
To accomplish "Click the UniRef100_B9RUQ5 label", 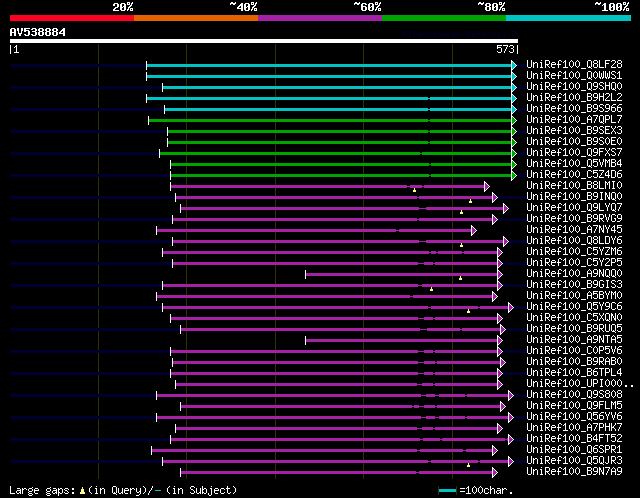I will point(574,329).
